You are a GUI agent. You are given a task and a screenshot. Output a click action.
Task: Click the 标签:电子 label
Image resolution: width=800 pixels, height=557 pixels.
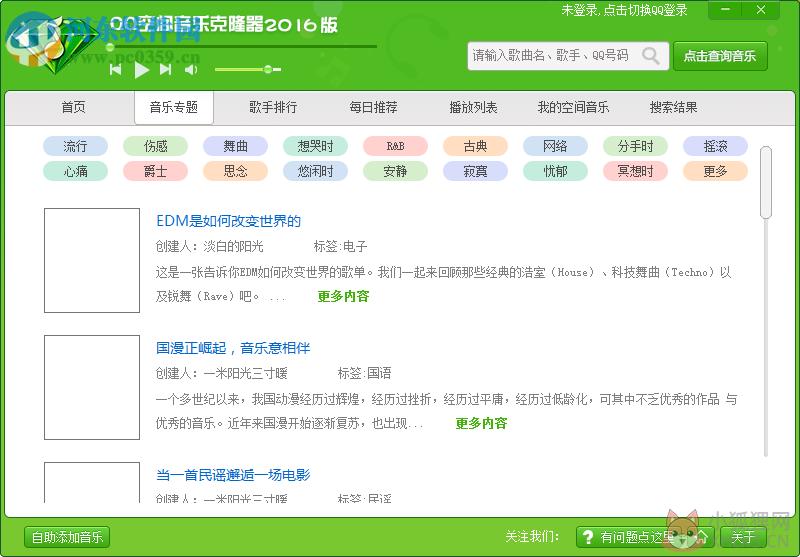pyautogui.click(x=340, y=247)
